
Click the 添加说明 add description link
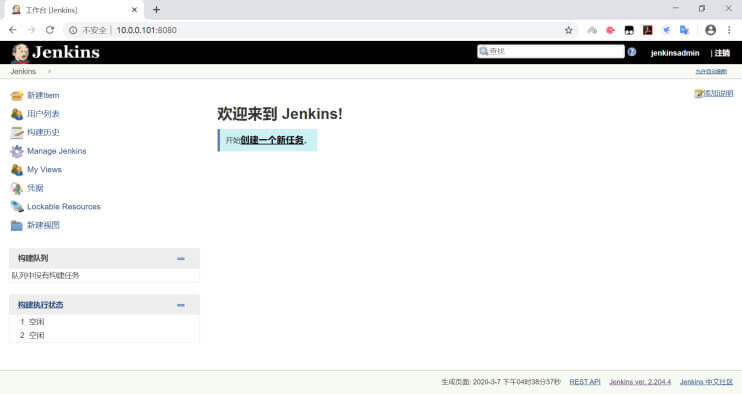[x=718, y=93]
